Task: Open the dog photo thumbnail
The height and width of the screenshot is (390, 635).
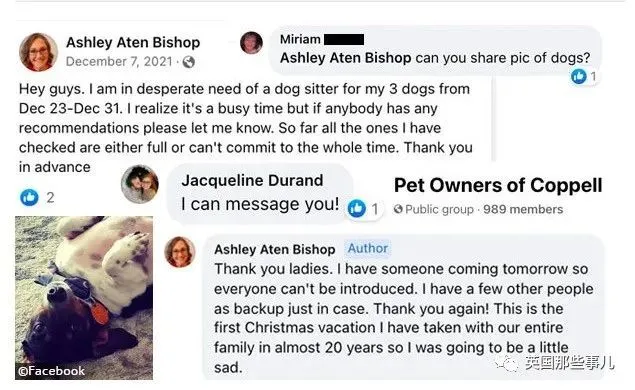Action: pos(84,298)
